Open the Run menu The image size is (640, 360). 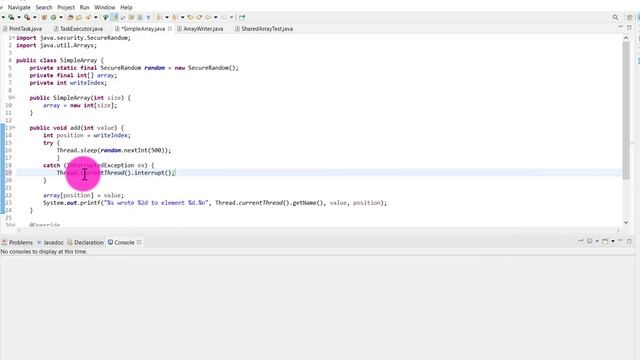[84, 7]
